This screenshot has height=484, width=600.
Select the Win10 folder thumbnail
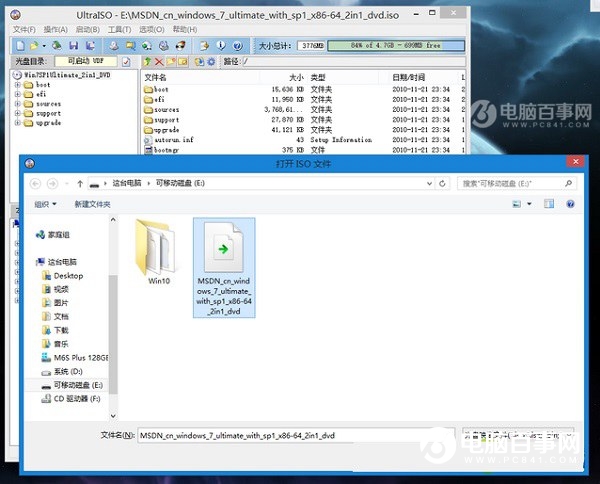pyautogui.click(x=158, y=252)
